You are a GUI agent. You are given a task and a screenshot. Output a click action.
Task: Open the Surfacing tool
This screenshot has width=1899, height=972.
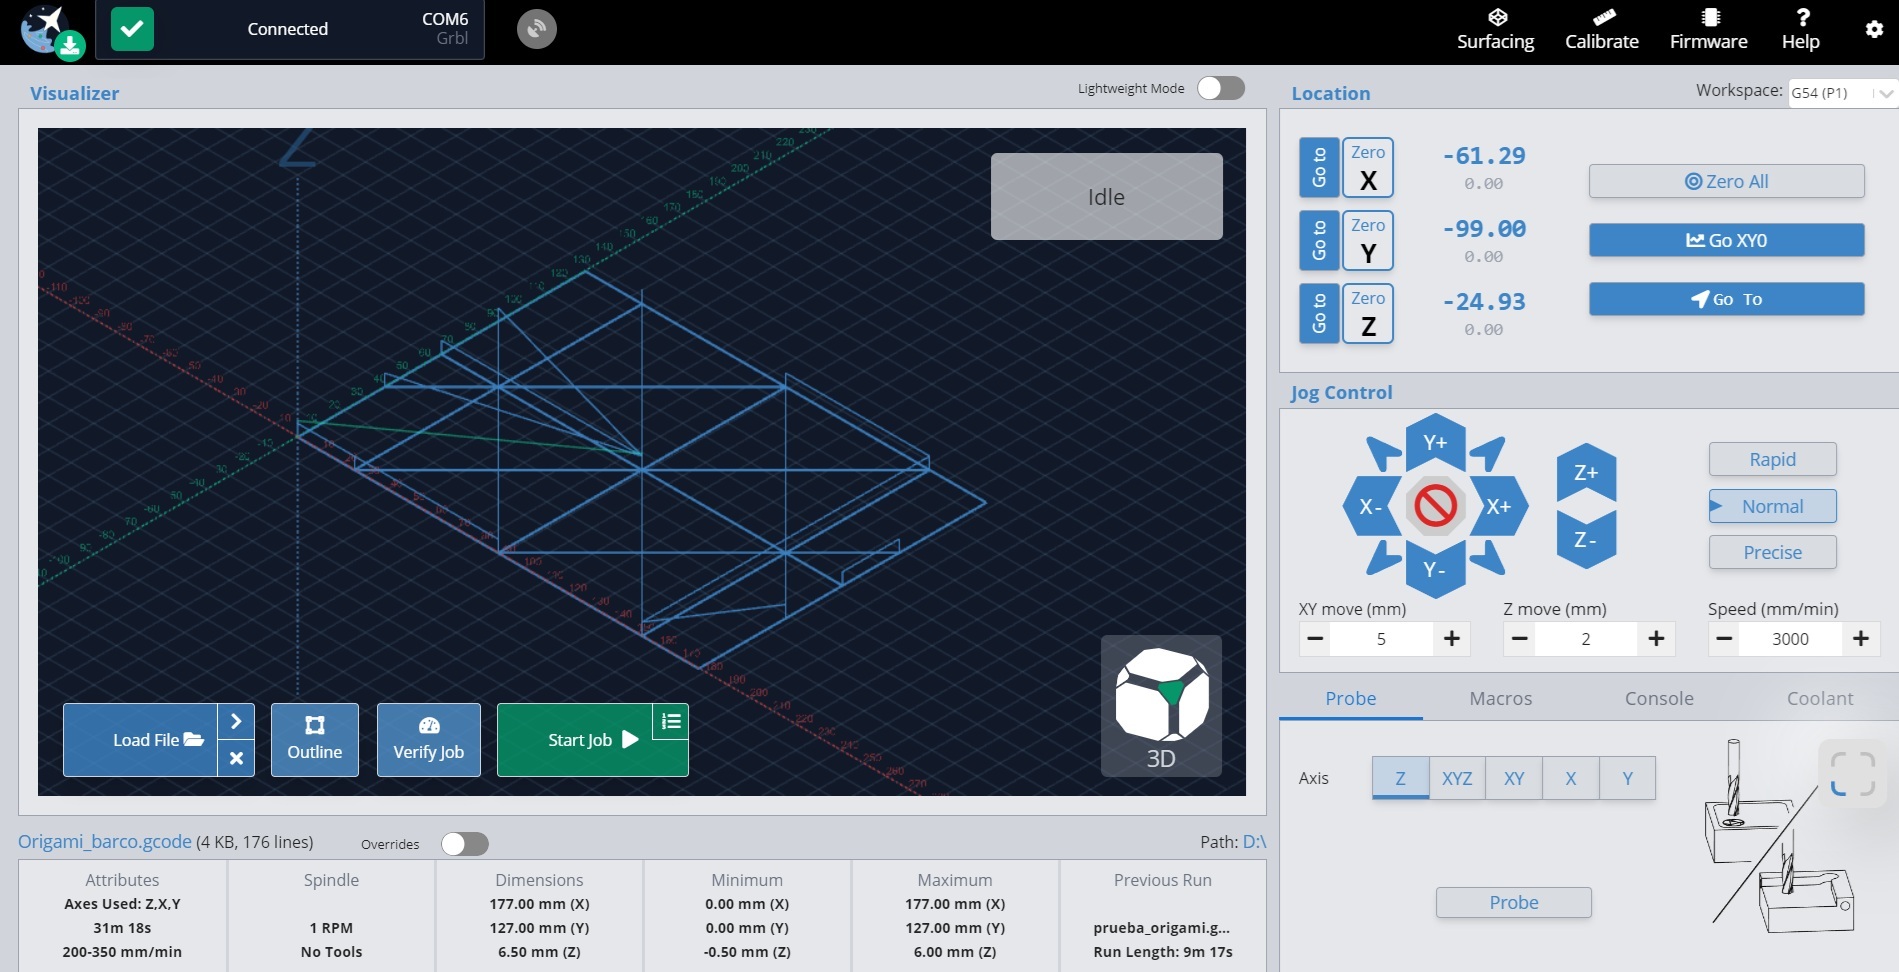pyautogui.click(x=1495, y=30)
